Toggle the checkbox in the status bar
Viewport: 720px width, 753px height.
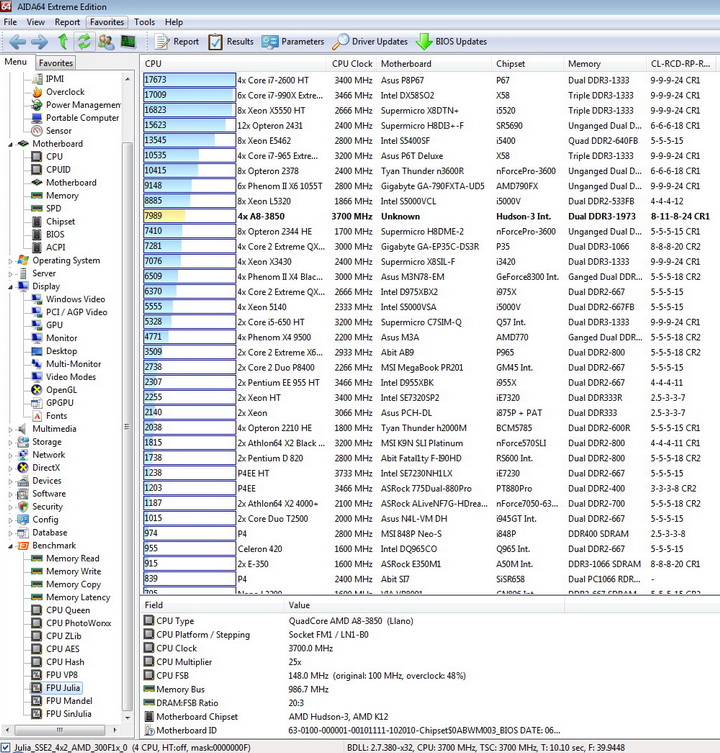click(5, 748)
